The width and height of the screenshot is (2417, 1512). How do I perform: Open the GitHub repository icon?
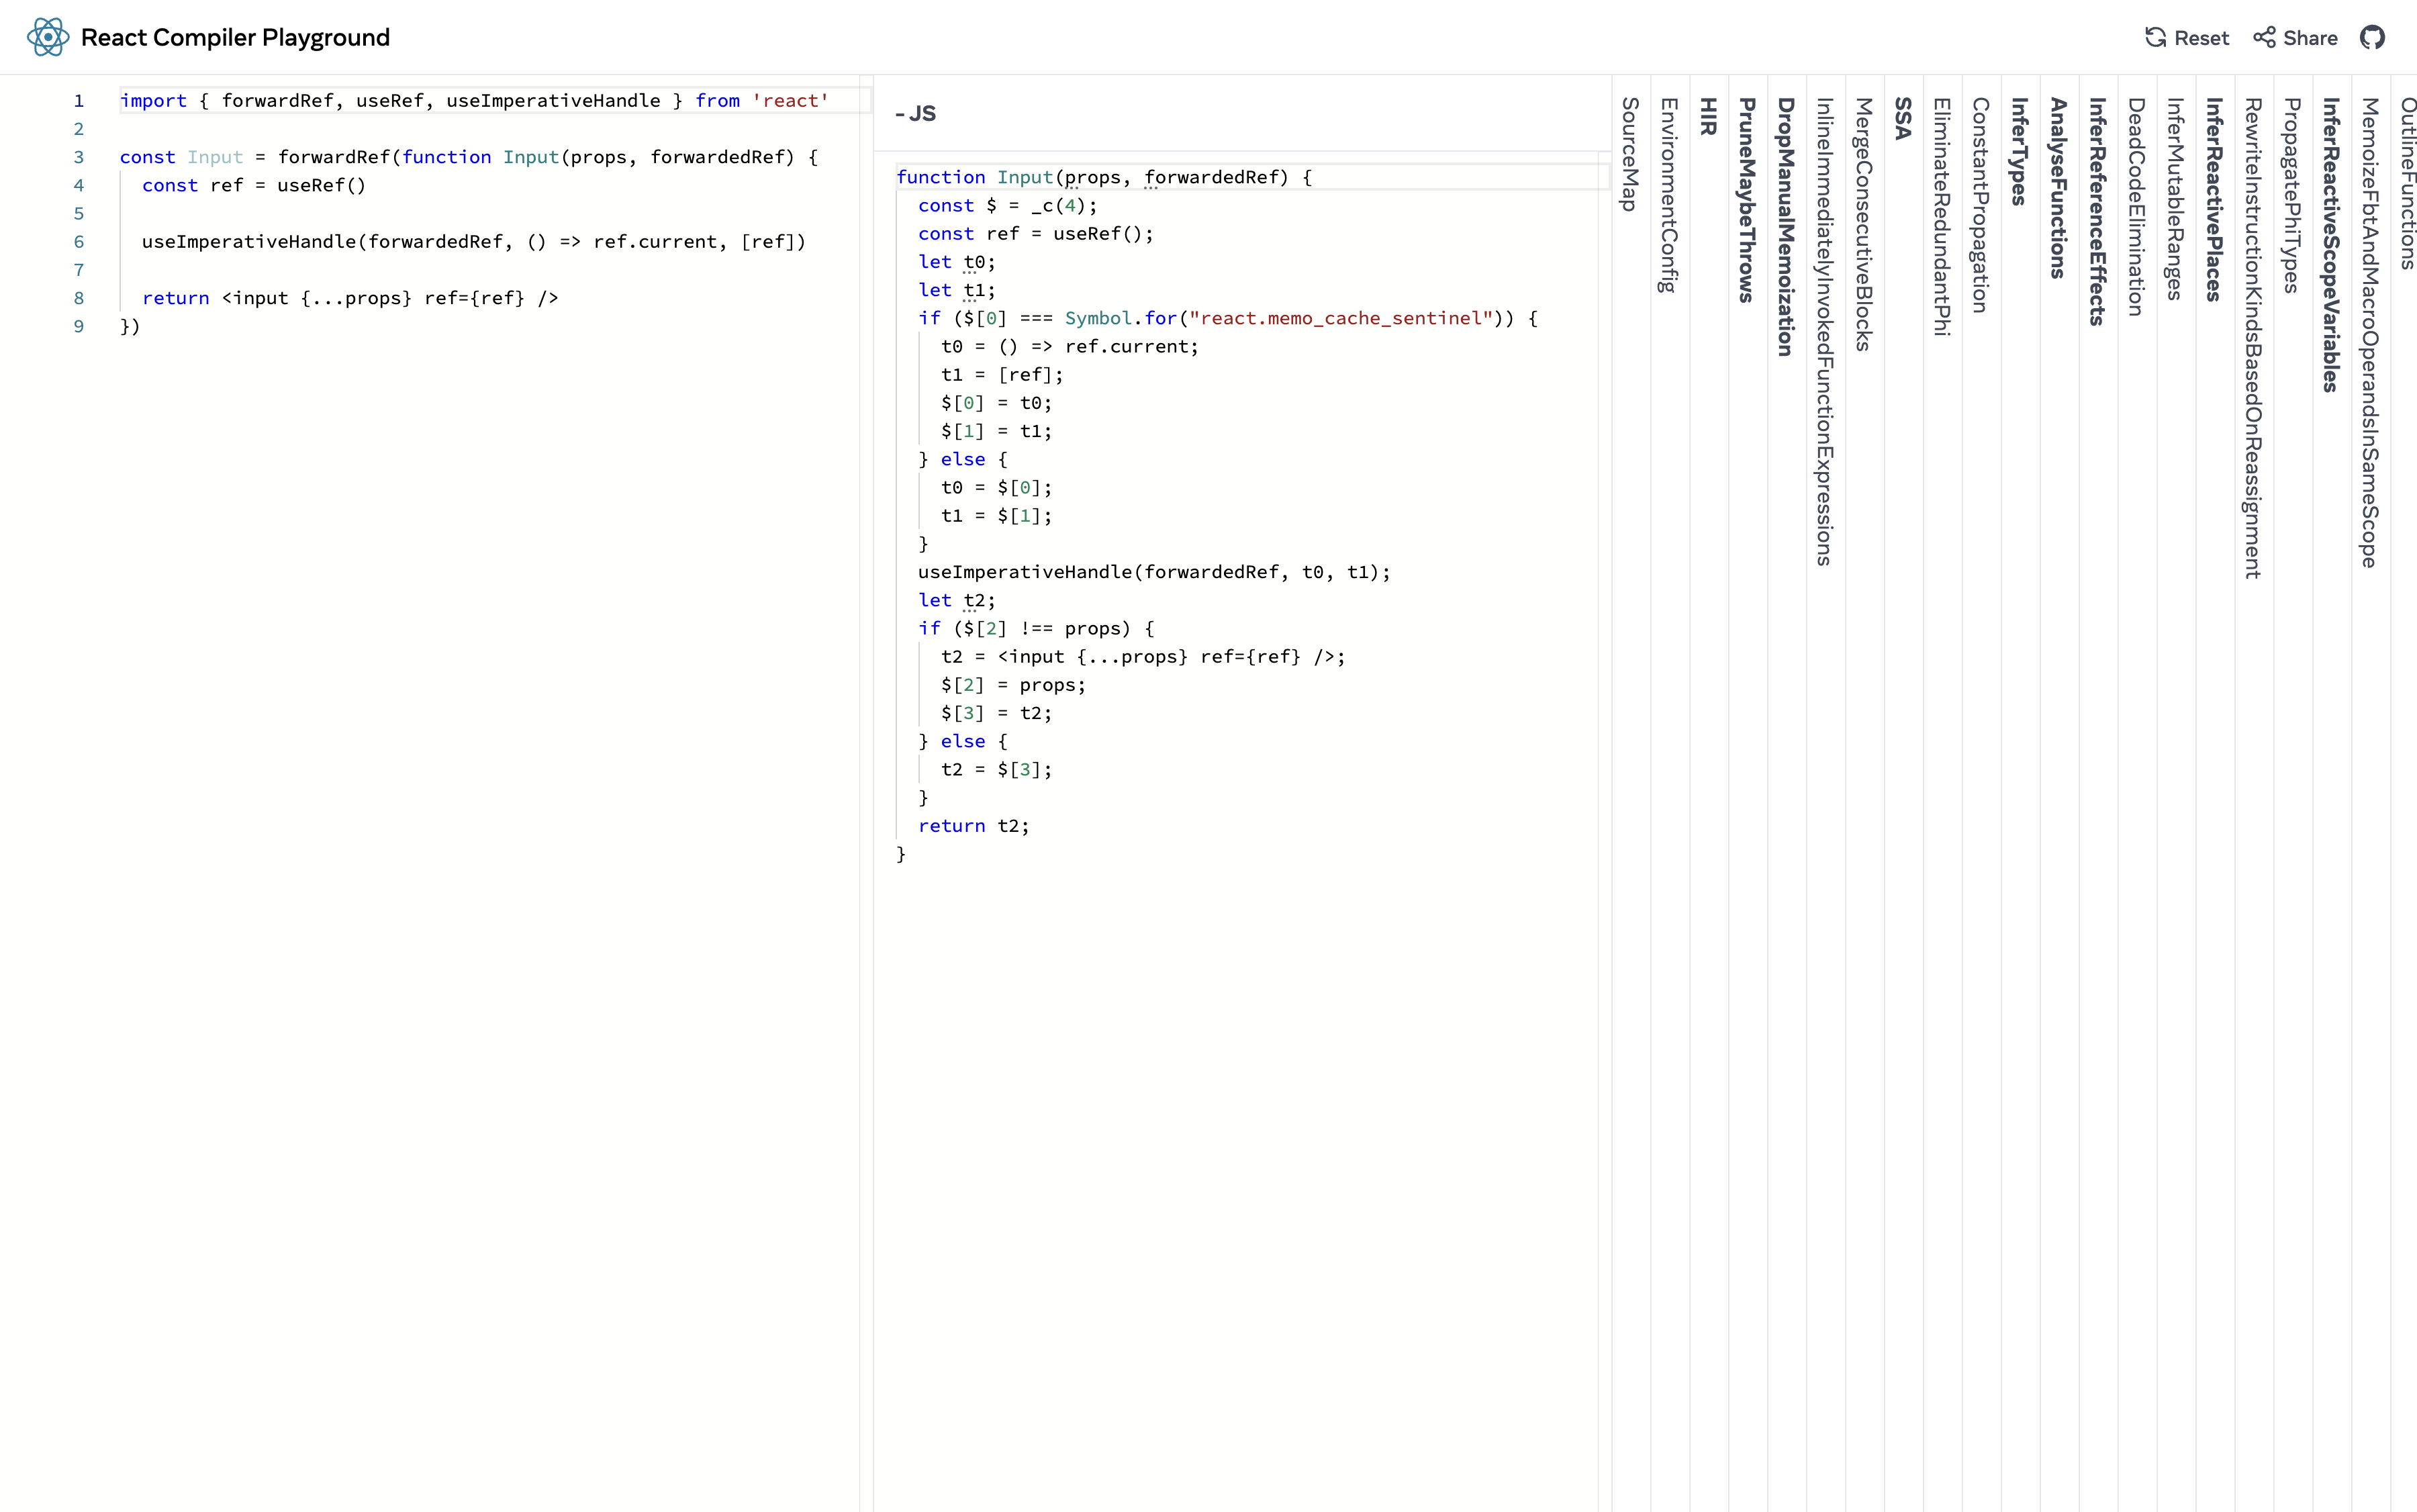click(2372, 38)
